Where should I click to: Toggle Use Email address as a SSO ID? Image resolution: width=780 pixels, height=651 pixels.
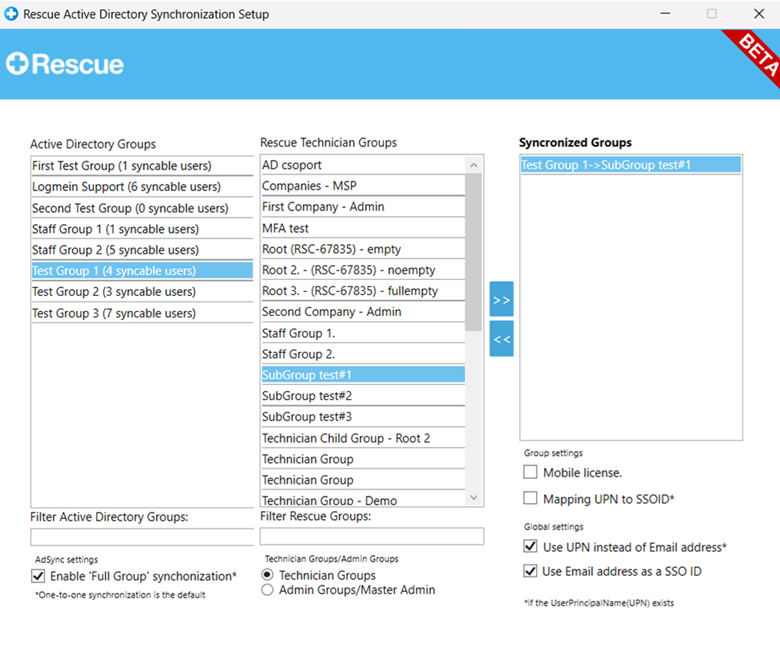point(530,571)
